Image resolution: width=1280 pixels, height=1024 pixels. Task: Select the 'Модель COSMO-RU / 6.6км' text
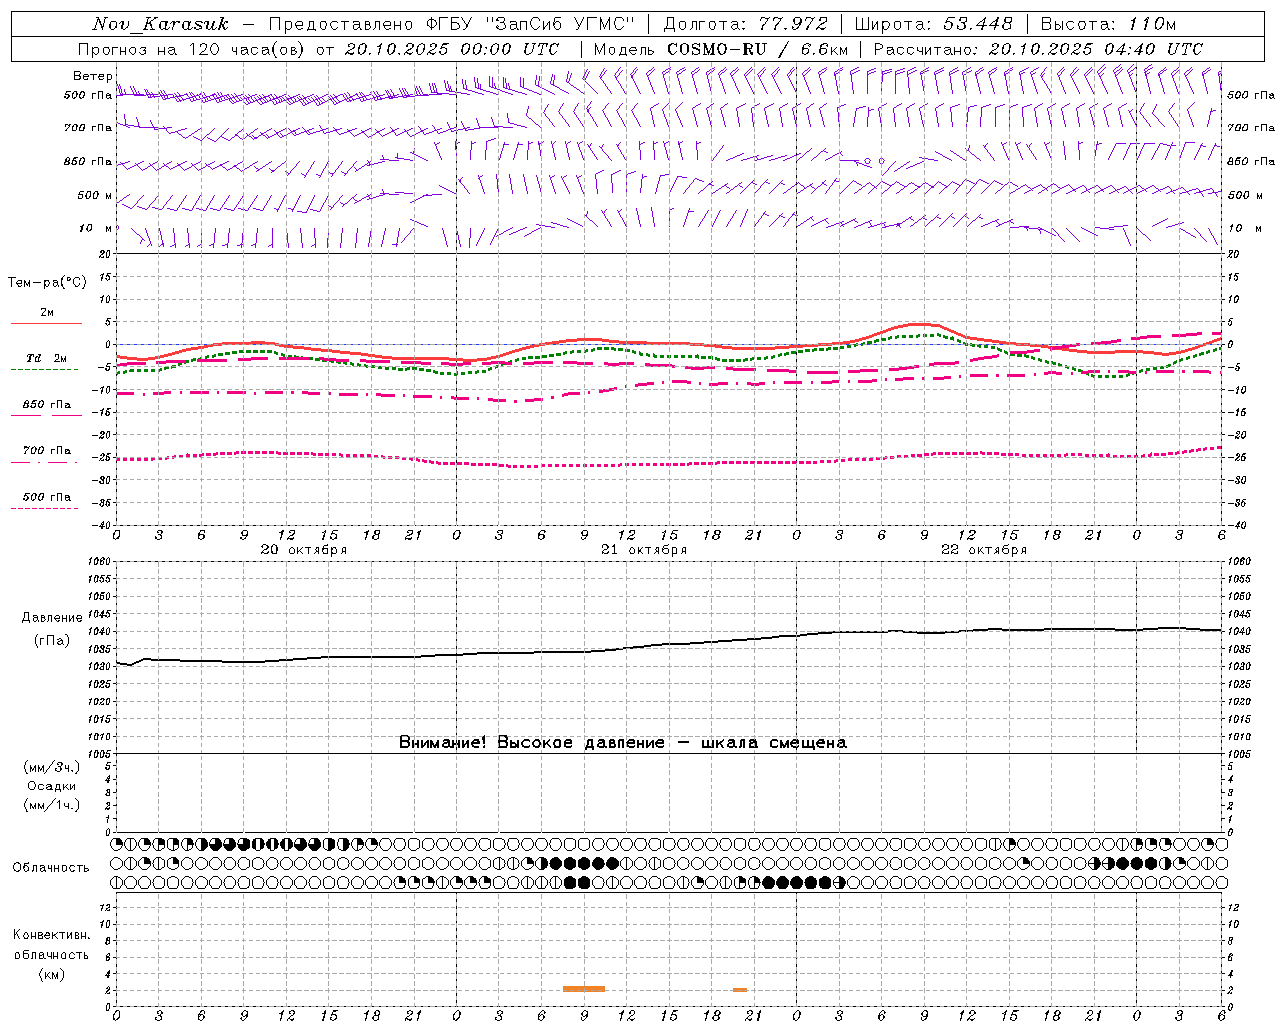(x=721, y=49)
